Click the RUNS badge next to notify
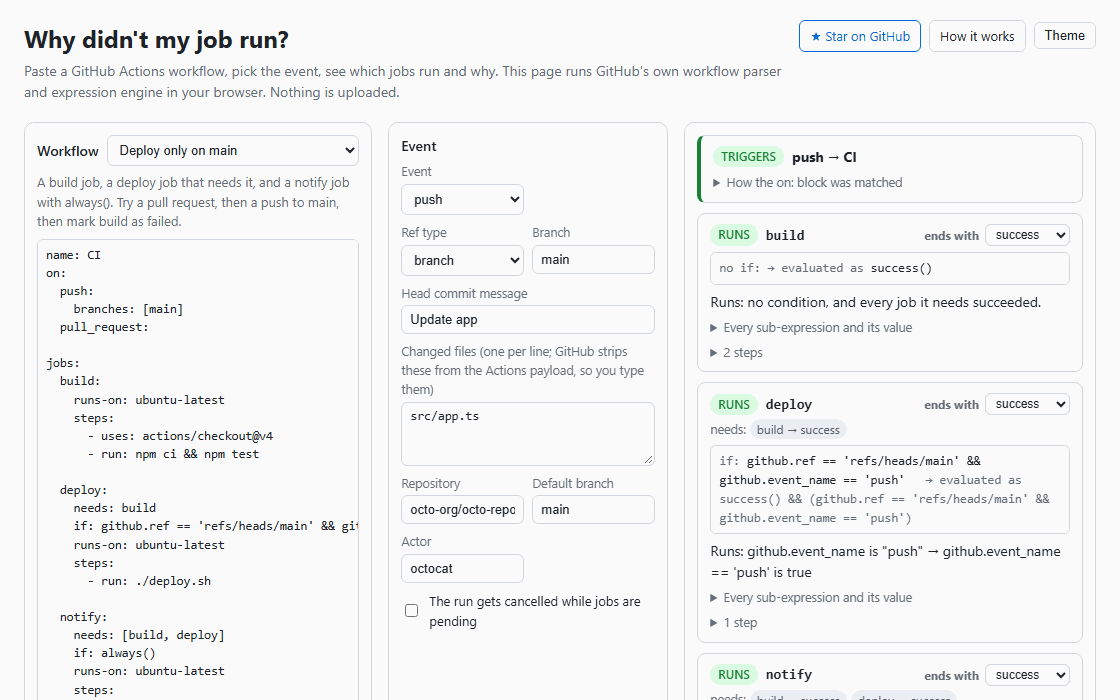 point(734,675)
